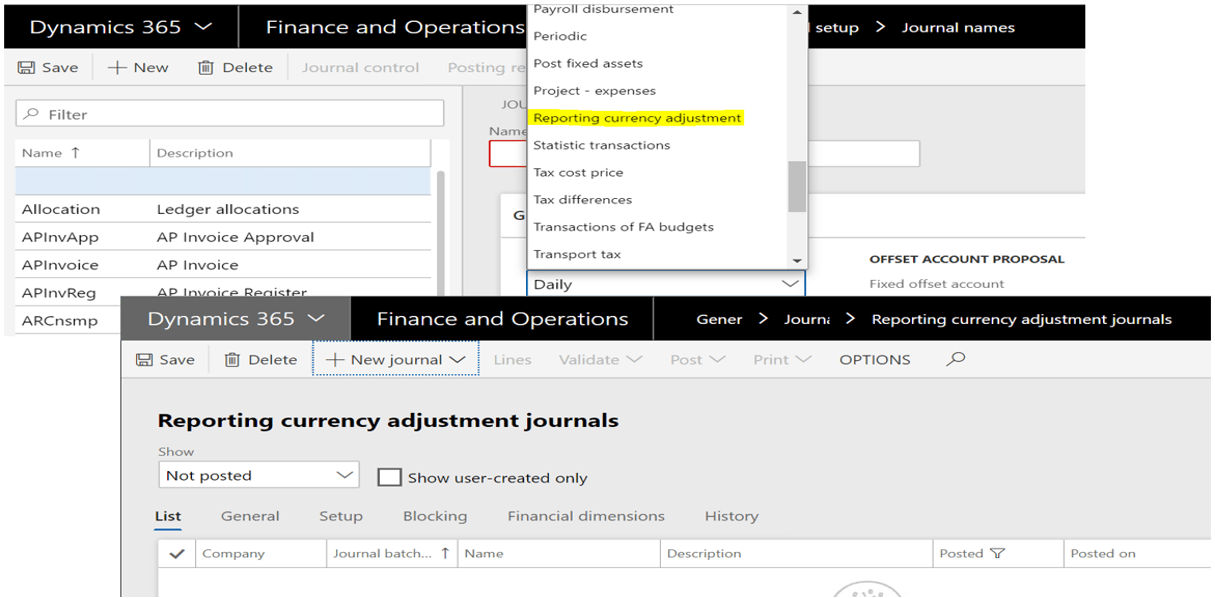1215x598 pixels.
Task: Enable Show user-created only checkbox
Action: [389, 478]
